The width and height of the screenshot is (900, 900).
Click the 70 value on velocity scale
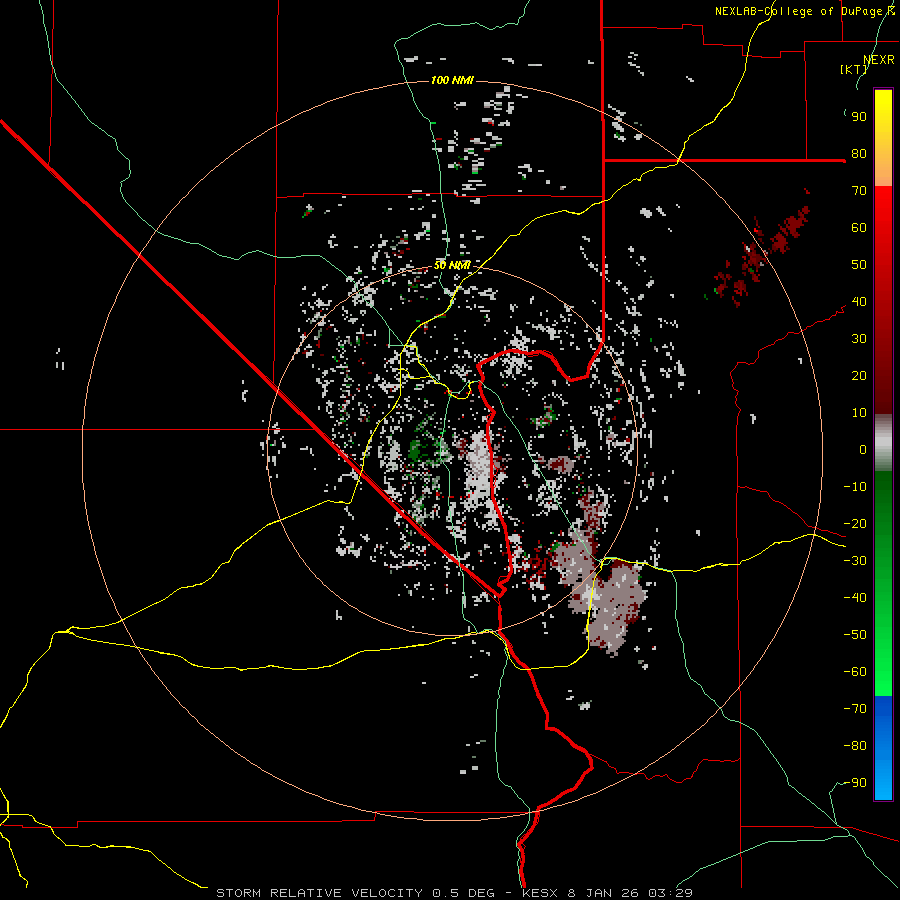pos(859,191)
